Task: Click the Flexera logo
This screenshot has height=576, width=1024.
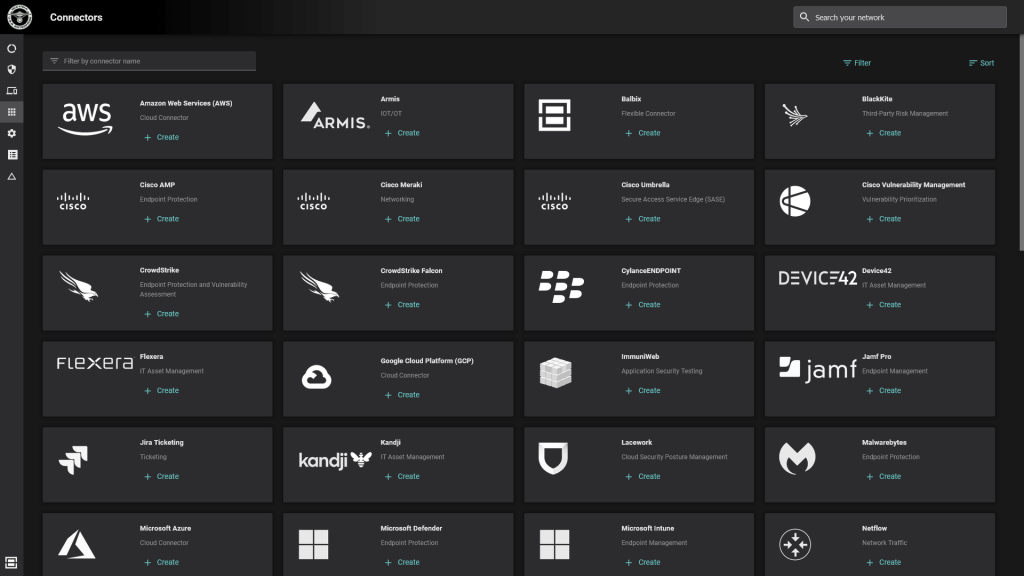Action: 95,363
